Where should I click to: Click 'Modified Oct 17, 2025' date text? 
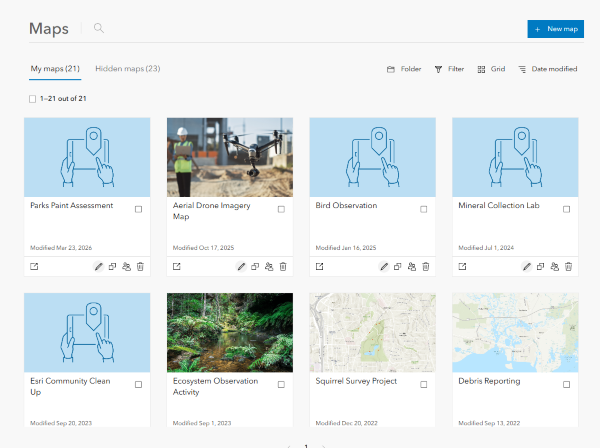[x=203, y=248]
